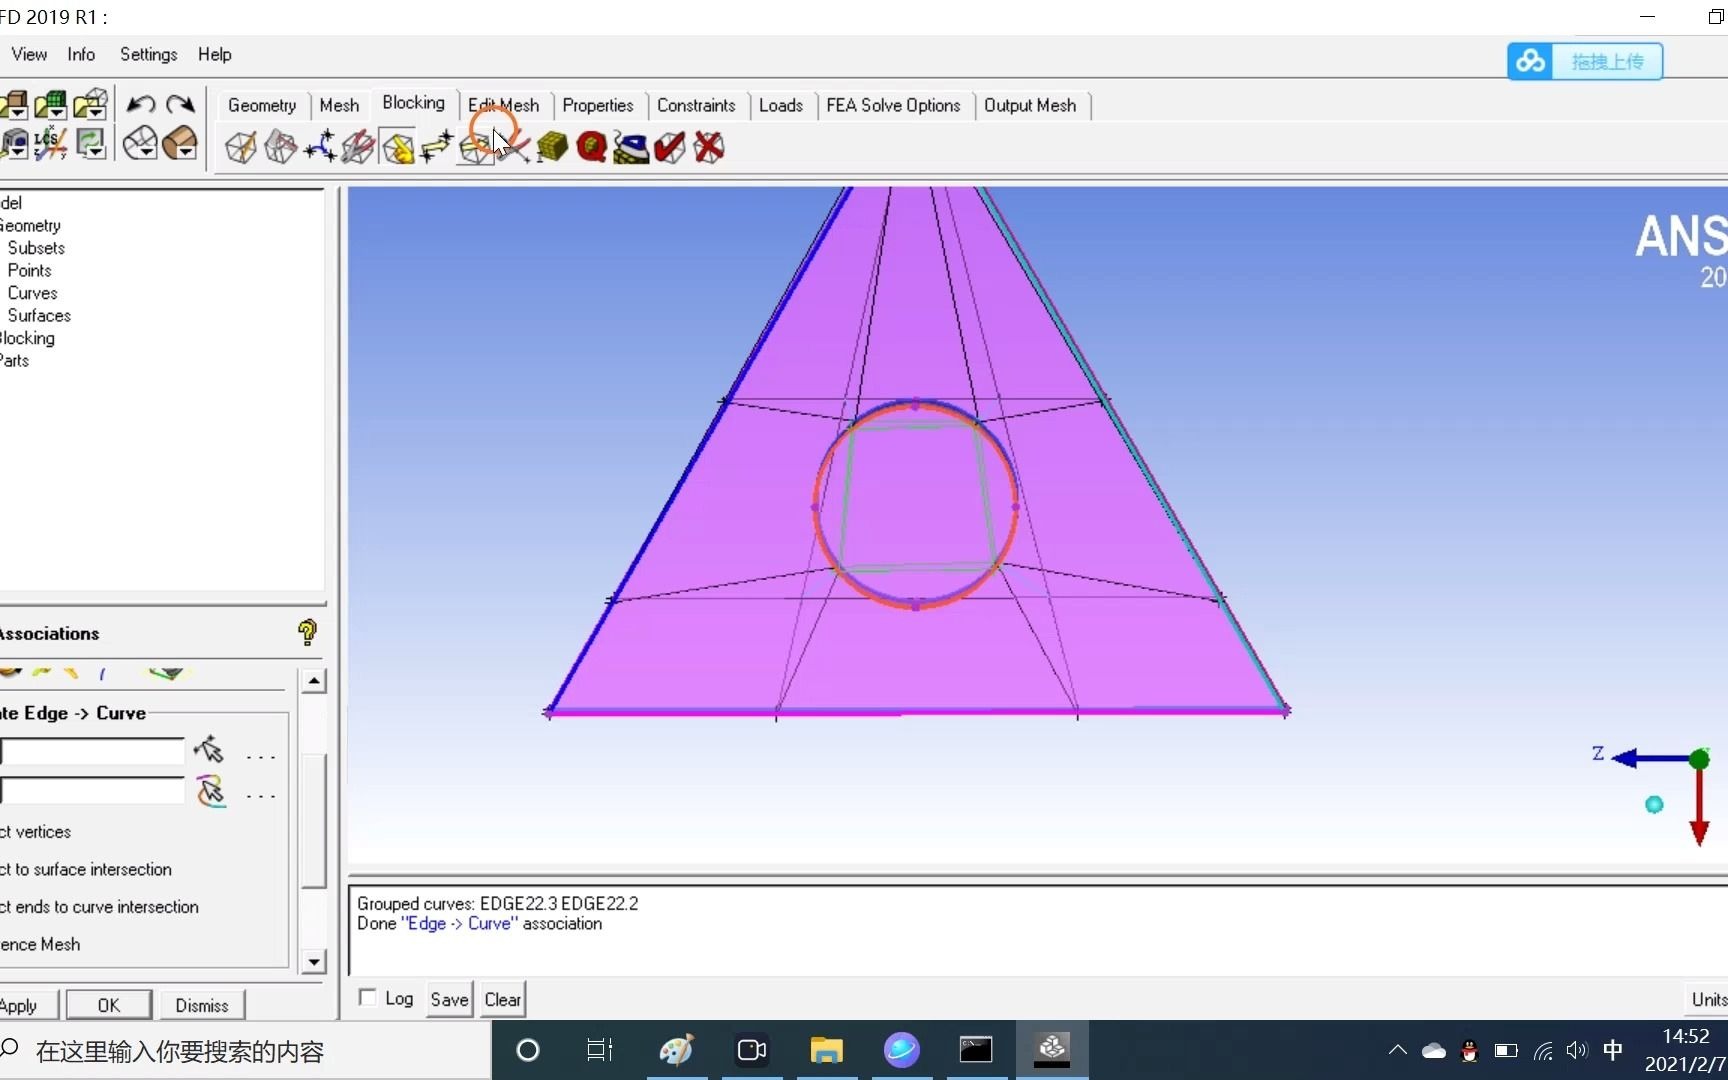Screen dimensions: 1728x1080
Task: Click the select edge picker icon
Action: point(209,750)
